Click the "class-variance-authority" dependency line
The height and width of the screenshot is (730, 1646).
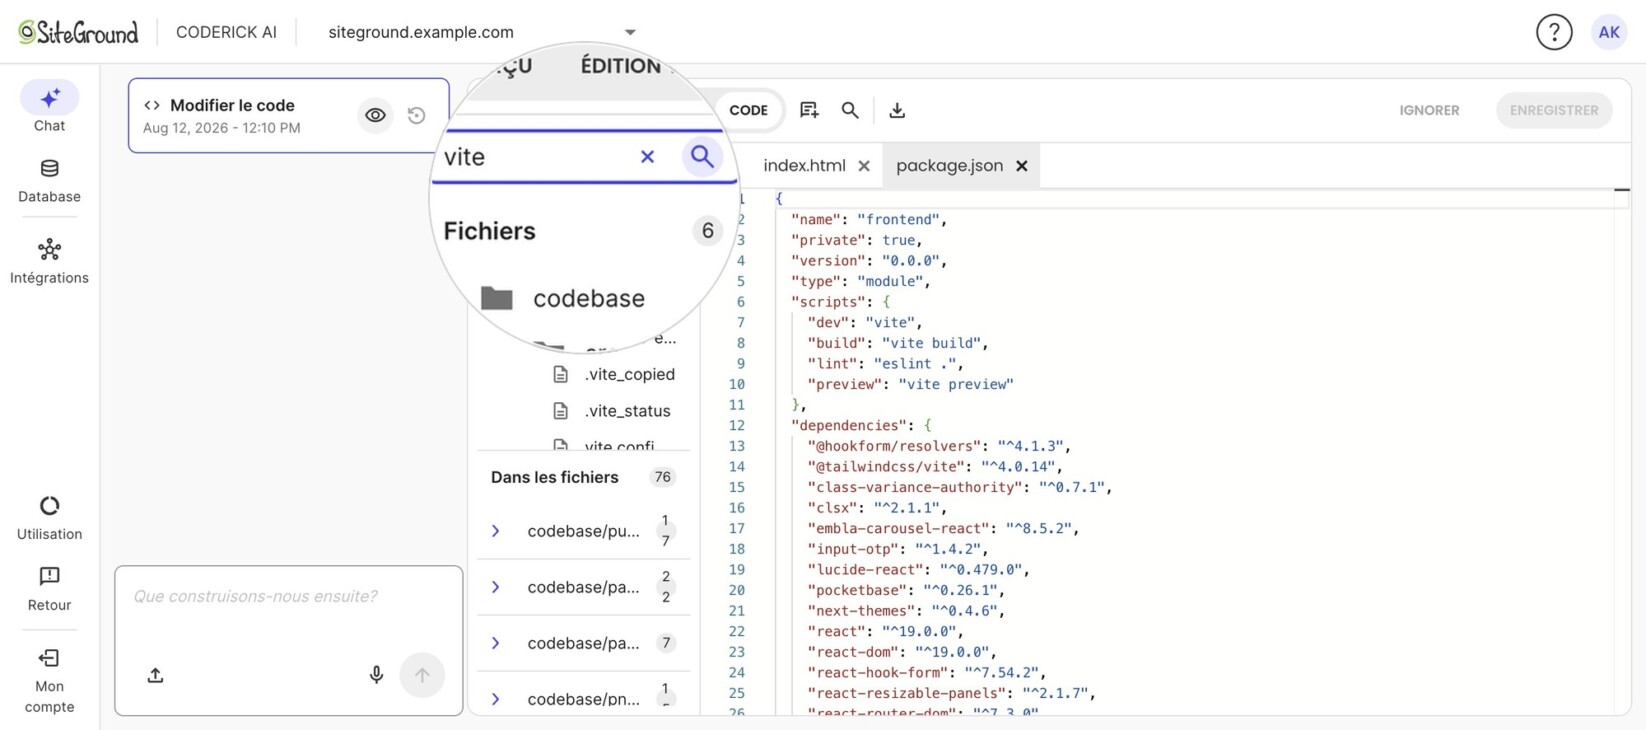959,487
